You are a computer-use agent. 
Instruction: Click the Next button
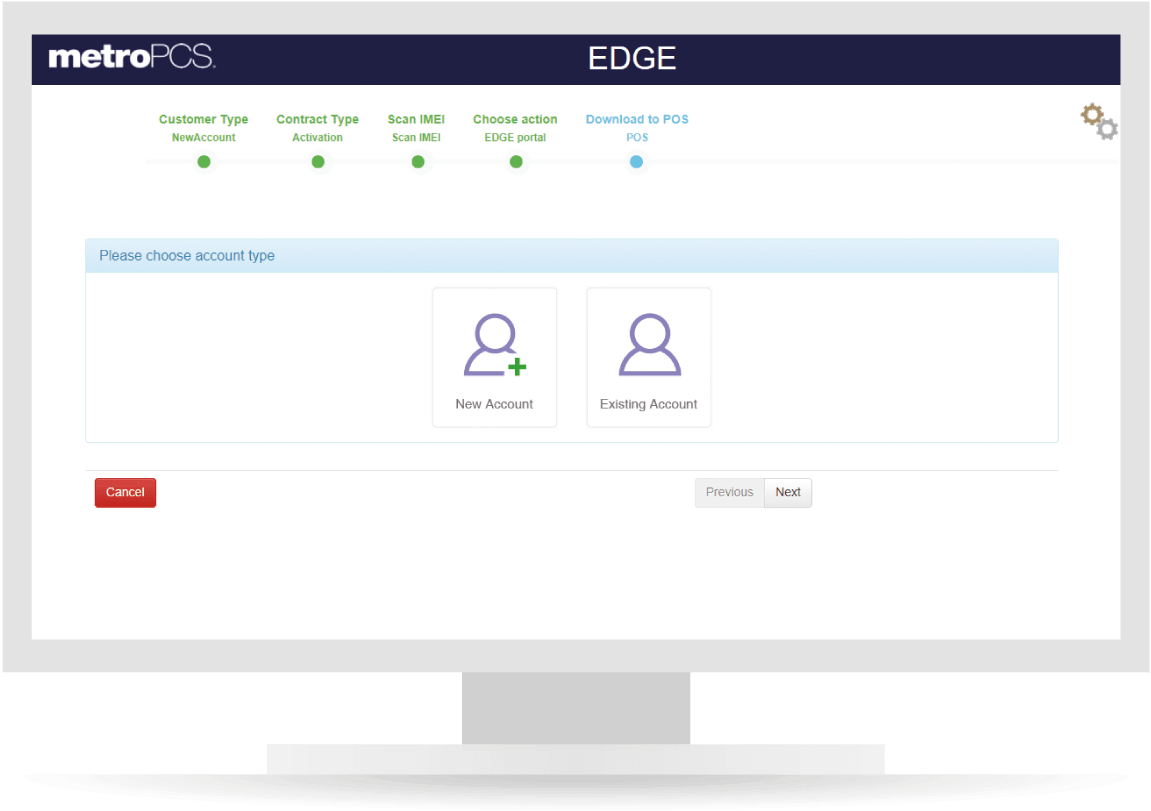(788, 492)
